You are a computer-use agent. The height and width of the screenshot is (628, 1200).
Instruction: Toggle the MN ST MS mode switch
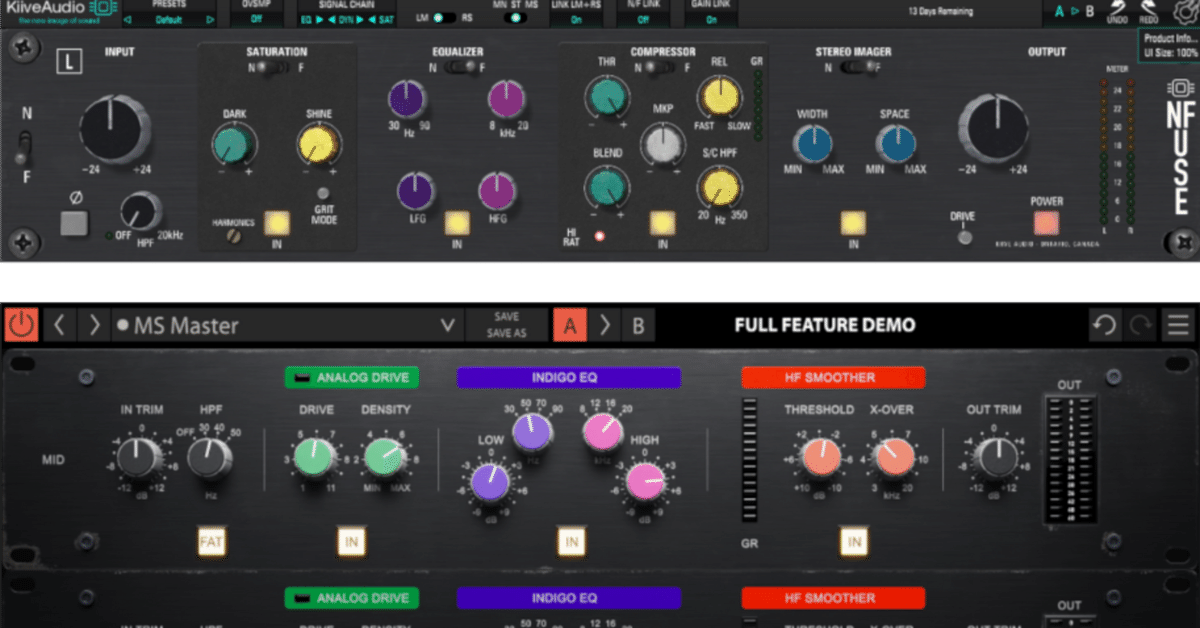pos(516,18)
